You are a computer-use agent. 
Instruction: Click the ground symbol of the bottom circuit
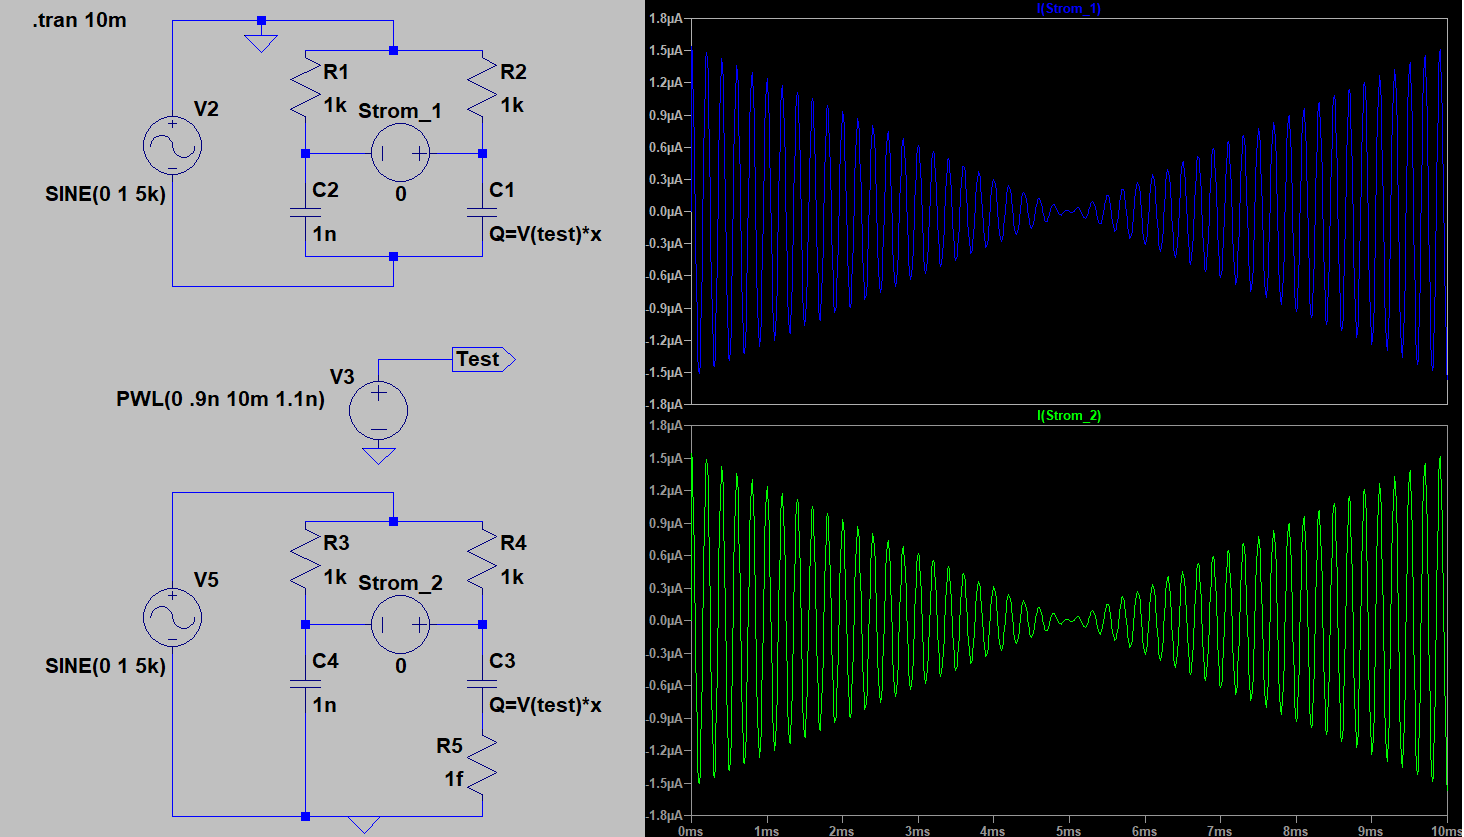point(363,825)
